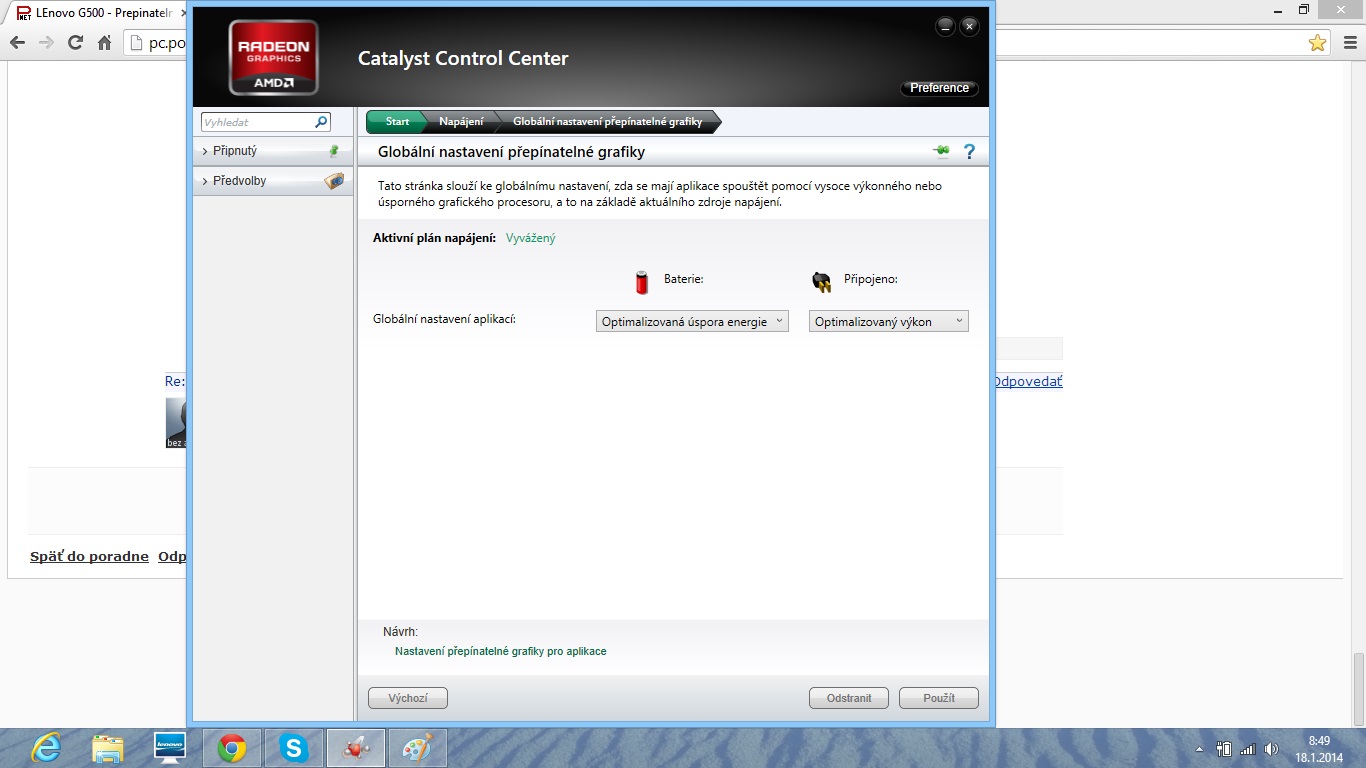Screen dimensions: 1366x768
Task: Open the network signal tray icon
Action: (1247, 749)
